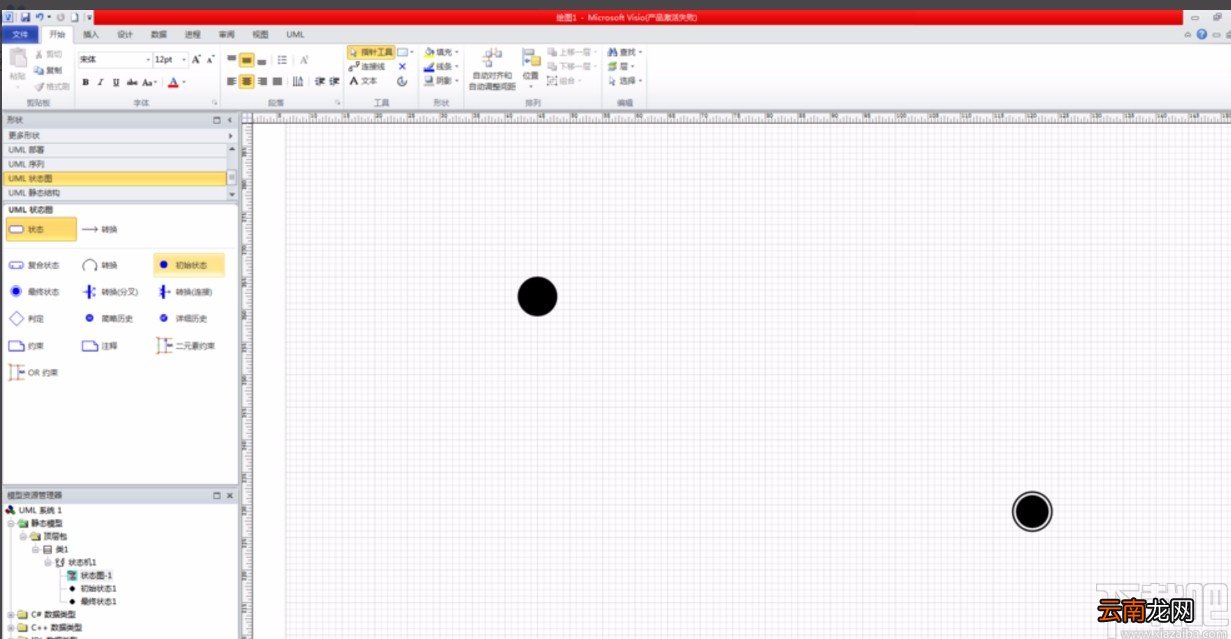Click the Save icon in quick access toolbar
Image resolution: width=1231 pixels, height=639 pixels.
click(25, 17)
